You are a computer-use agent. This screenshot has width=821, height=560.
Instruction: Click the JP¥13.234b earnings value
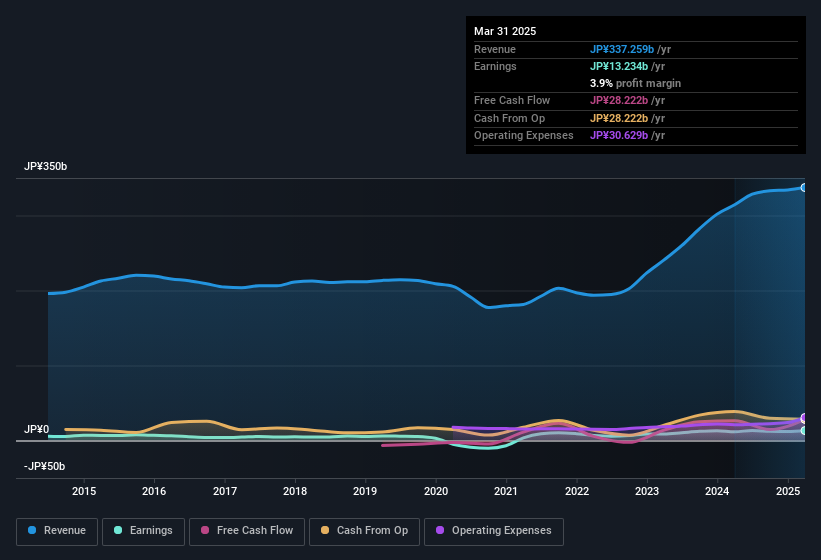coord(619,66)
